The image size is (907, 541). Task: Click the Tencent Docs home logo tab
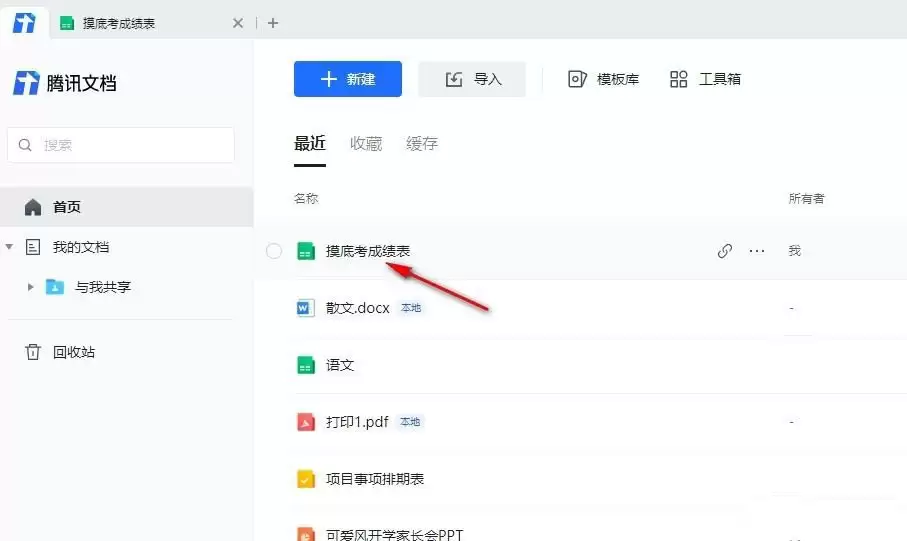pos(24,22)
